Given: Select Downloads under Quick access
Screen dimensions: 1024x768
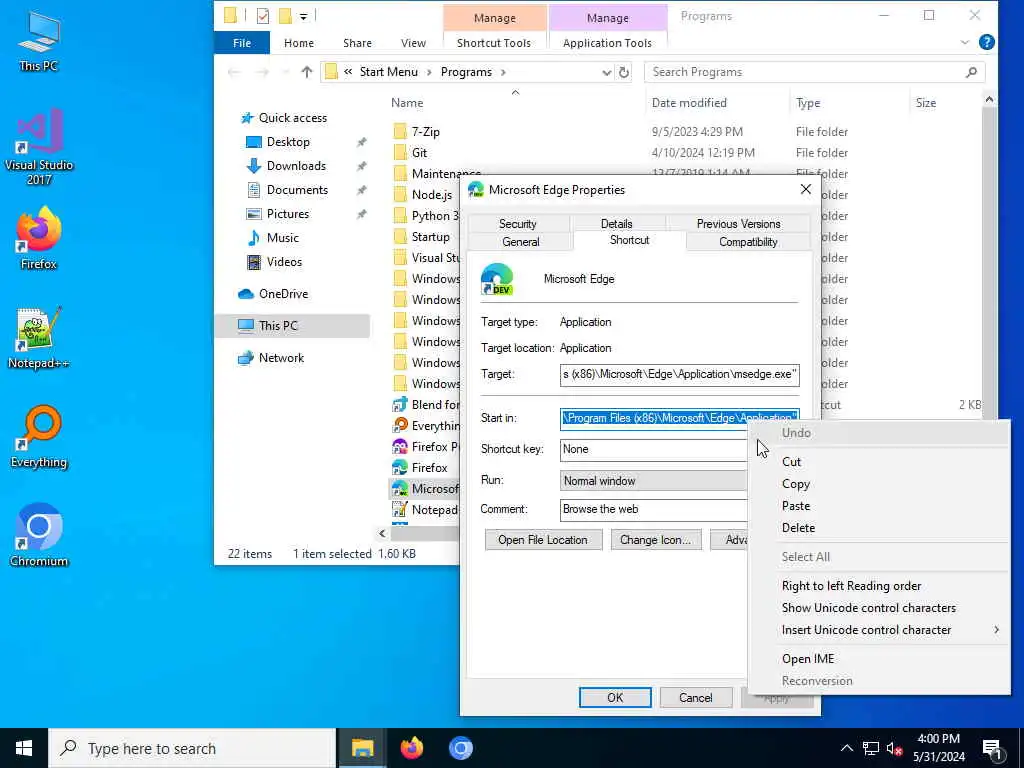Looking at the screenshot, I should [x=296, y=166].
